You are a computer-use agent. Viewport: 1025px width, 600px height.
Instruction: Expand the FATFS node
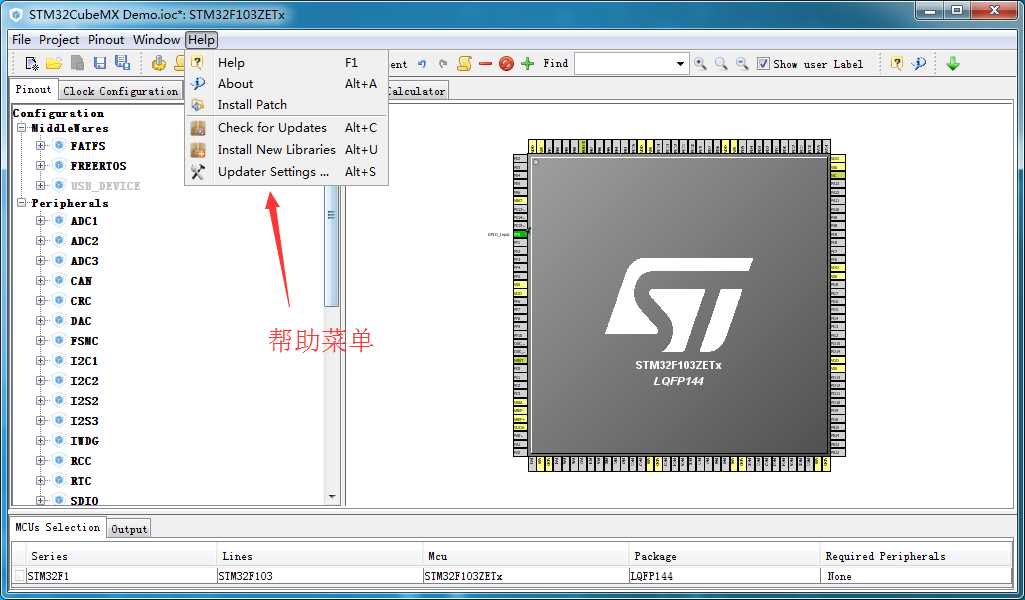click(41, 146)
